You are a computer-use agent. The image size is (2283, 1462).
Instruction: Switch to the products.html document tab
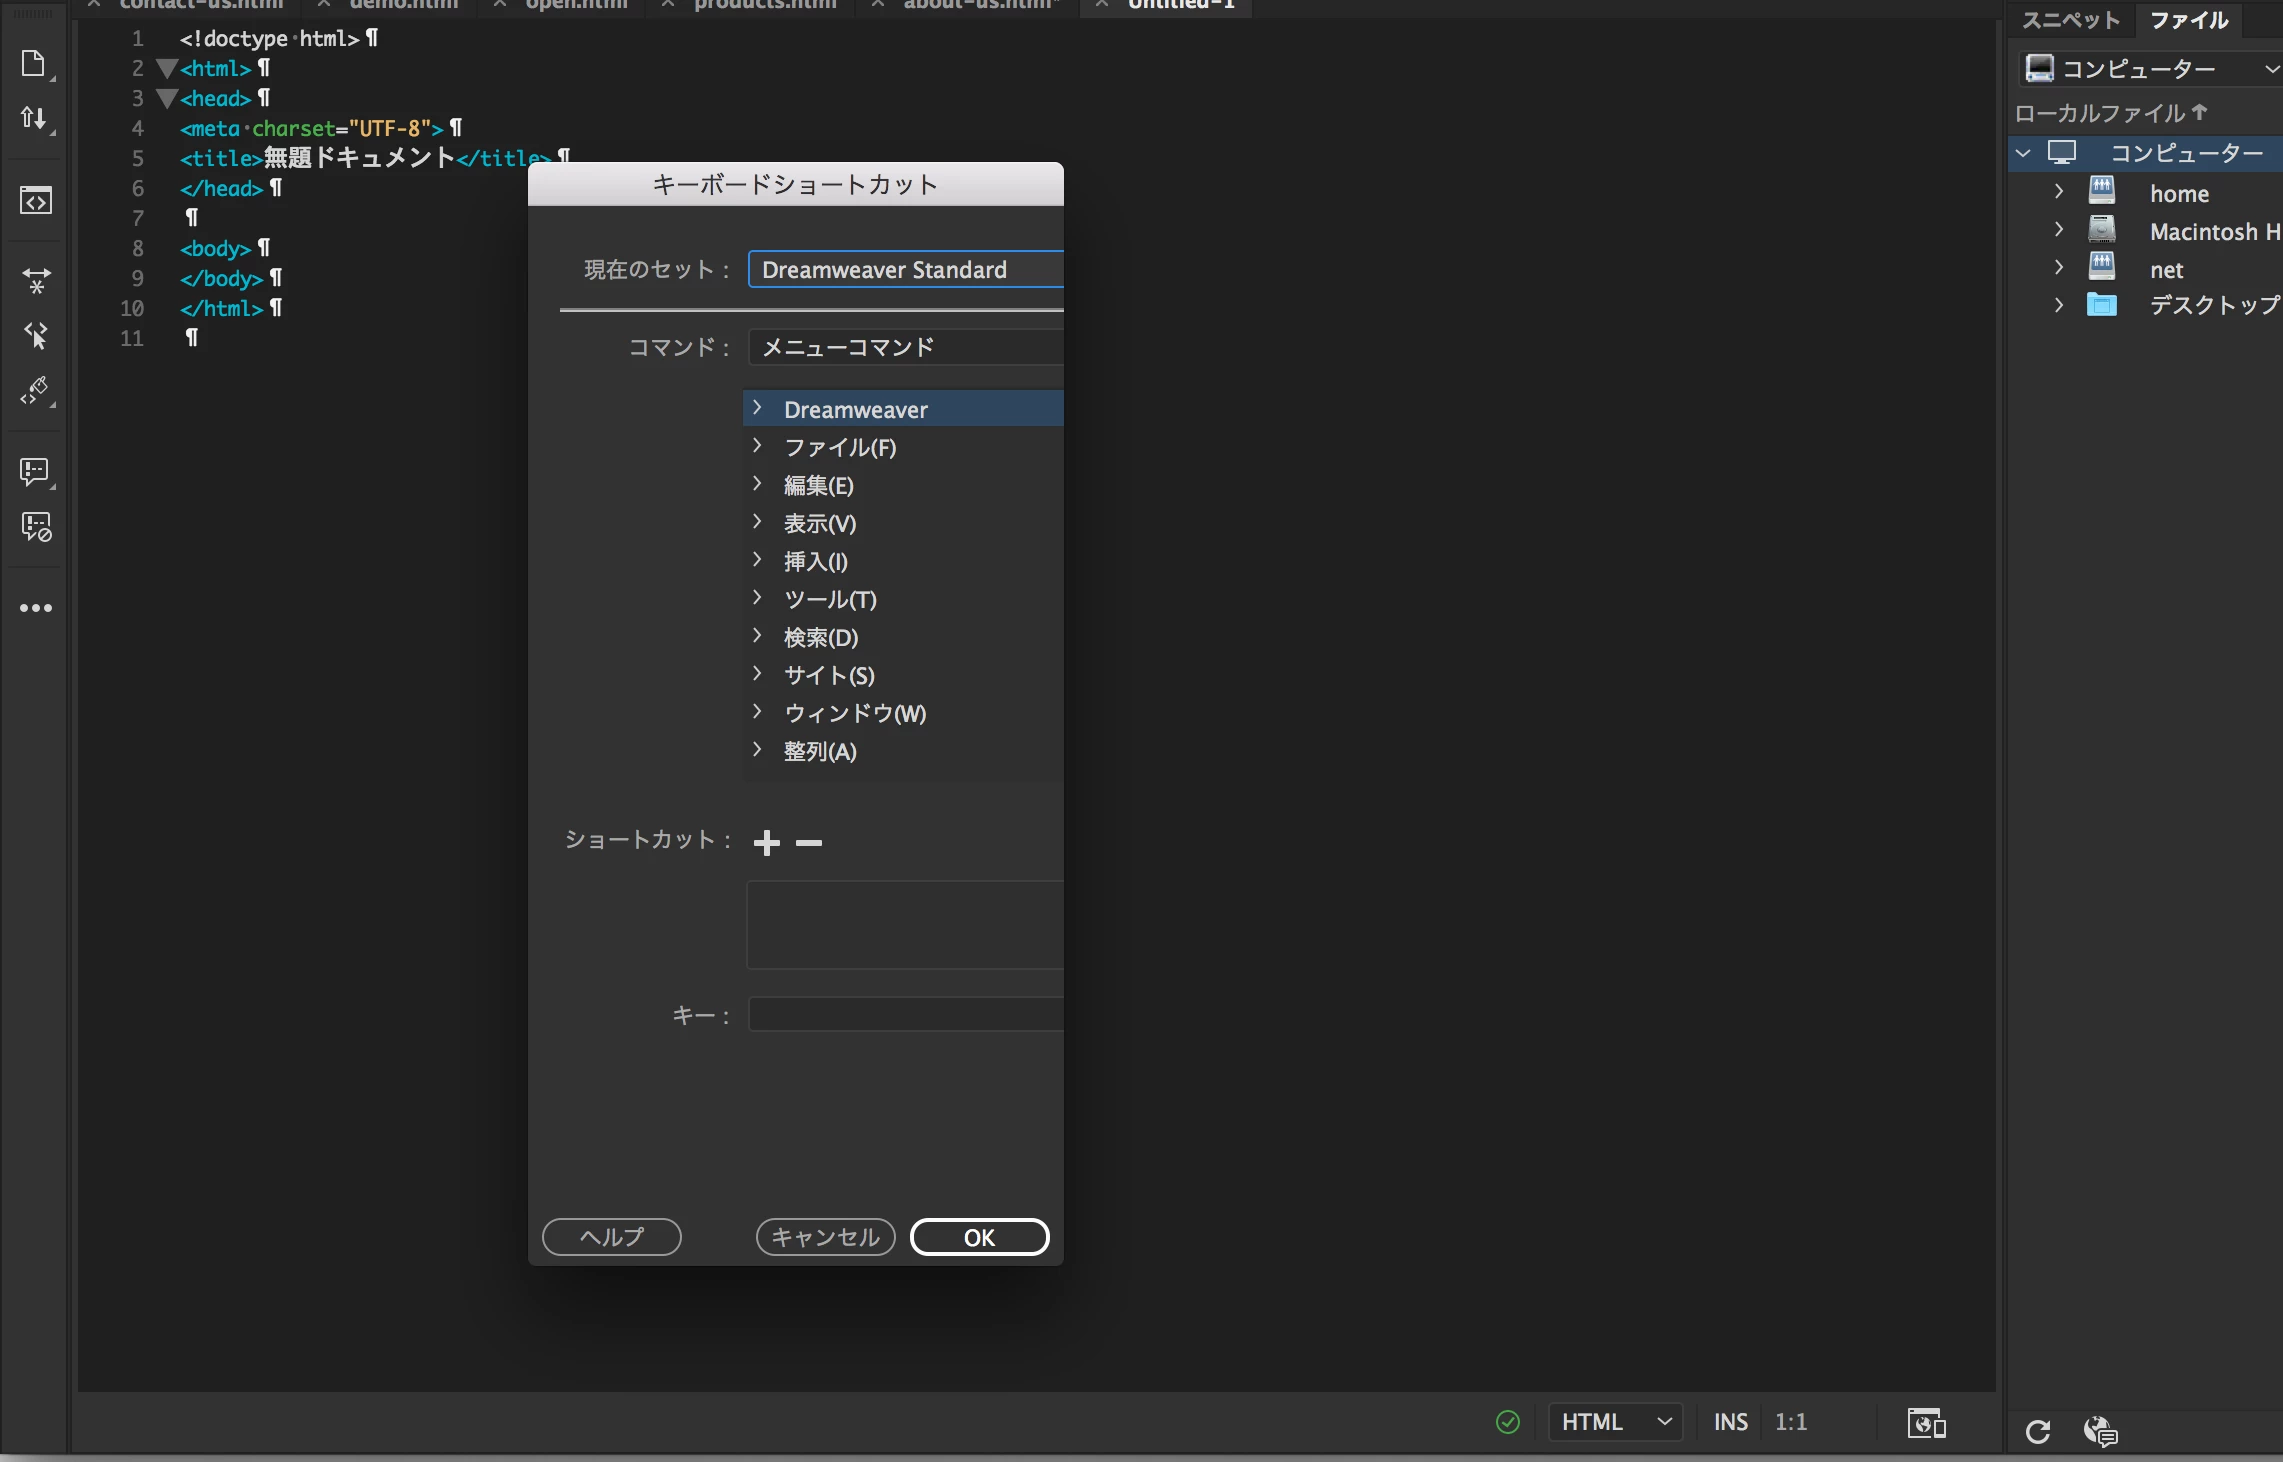[x=765, y=5]
